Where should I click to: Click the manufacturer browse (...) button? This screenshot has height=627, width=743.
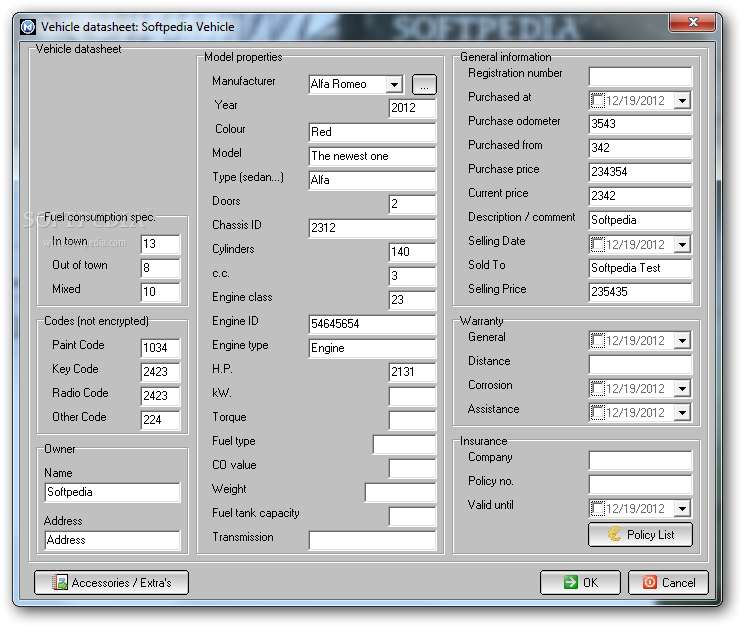pyautogui.click(x=424, y=85)
